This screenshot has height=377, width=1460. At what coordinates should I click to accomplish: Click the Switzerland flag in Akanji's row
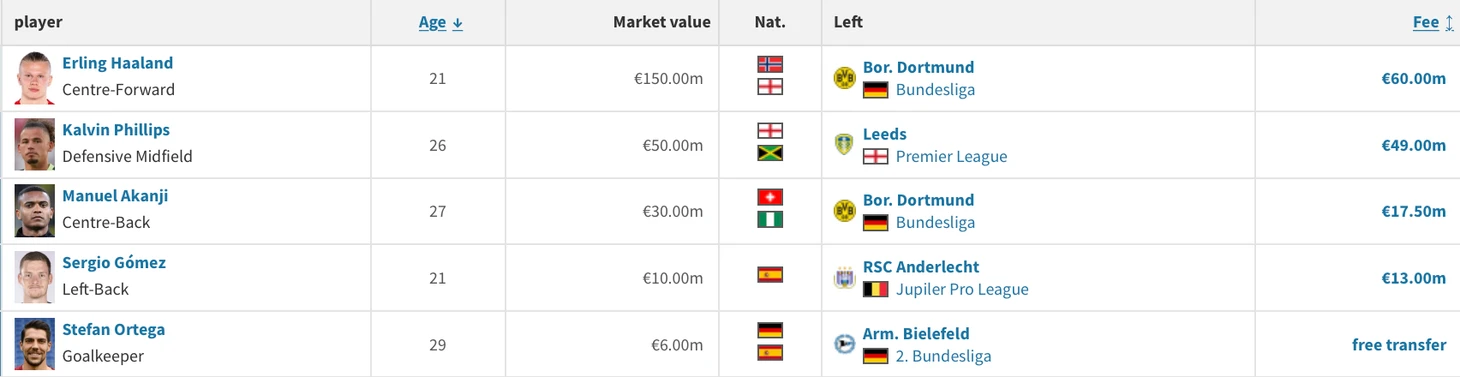770,197
